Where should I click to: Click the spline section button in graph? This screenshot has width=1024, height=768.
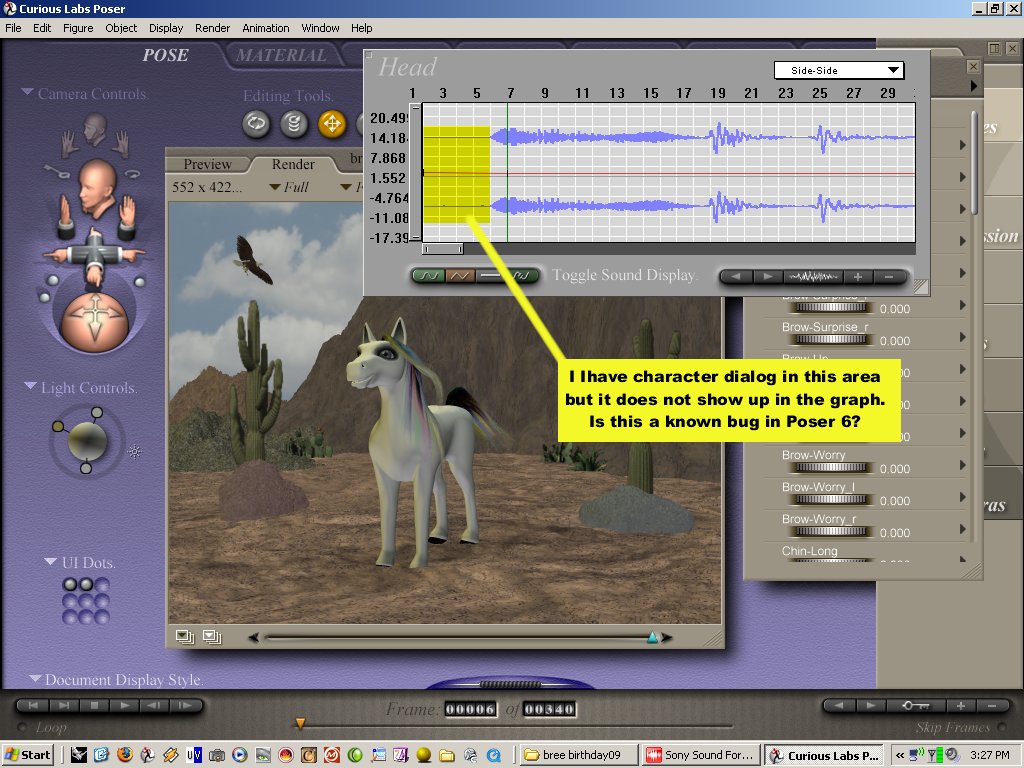pyautogui.click(x=429, y=276)
